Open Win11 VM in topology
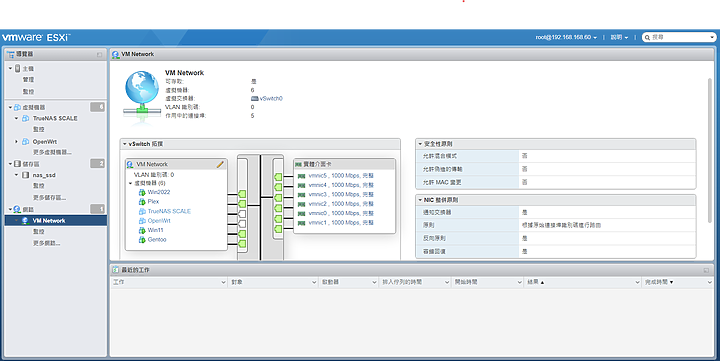The width and height of the screenshot is (720, 361). (x=155, y=230)
